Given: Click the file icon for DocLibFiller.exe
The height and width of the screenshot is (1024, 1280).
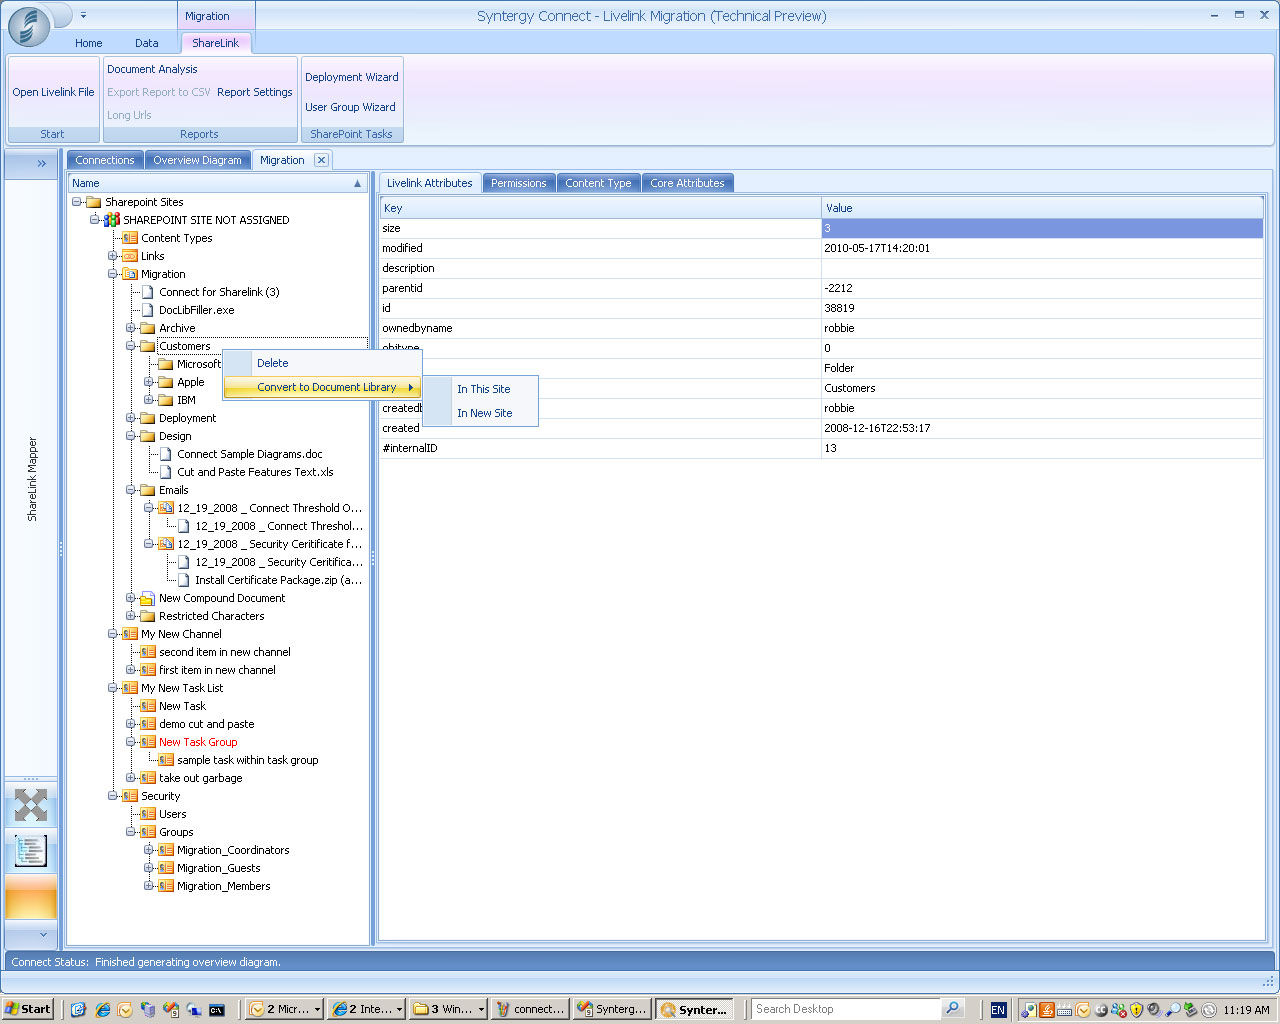Looking at the screenshot, I should 148,310.
